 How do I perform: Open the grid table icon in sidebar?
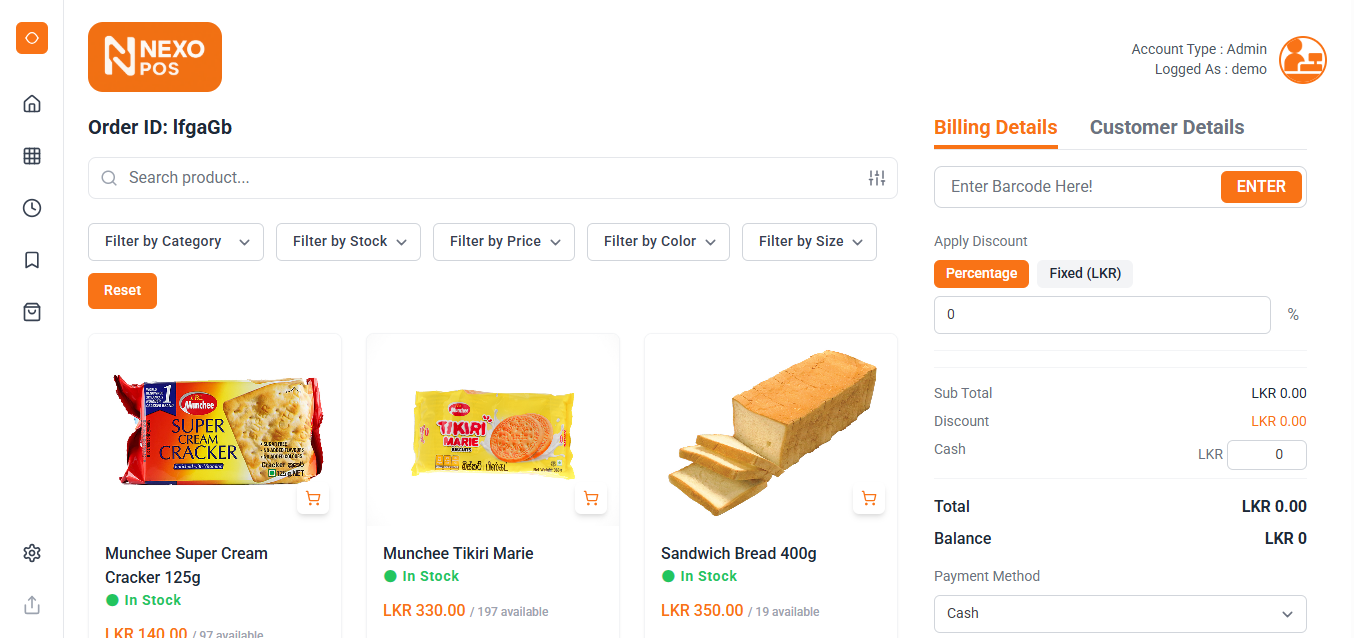(x=32, y=156)
